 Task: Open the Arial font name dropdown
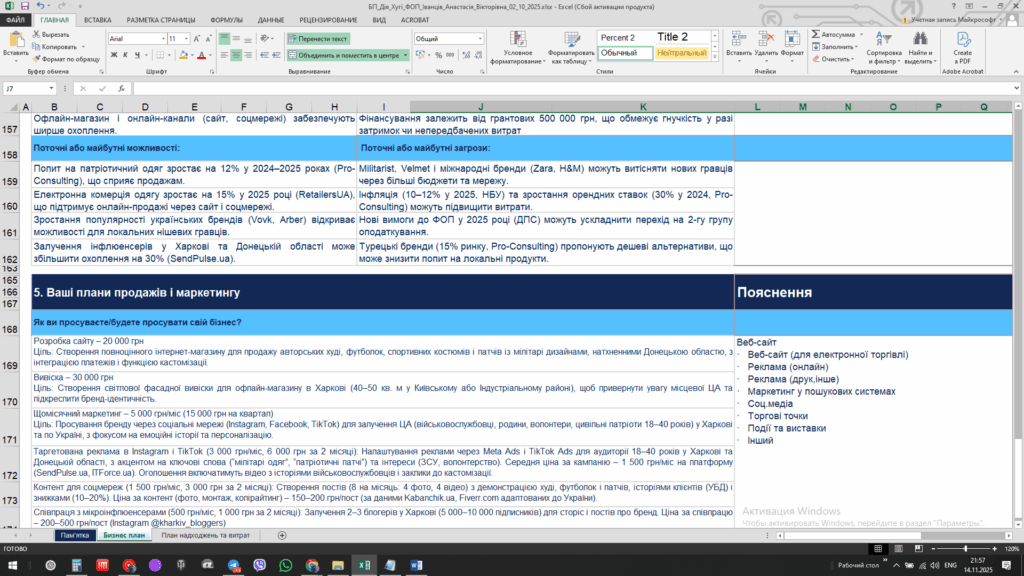[160, 38]
